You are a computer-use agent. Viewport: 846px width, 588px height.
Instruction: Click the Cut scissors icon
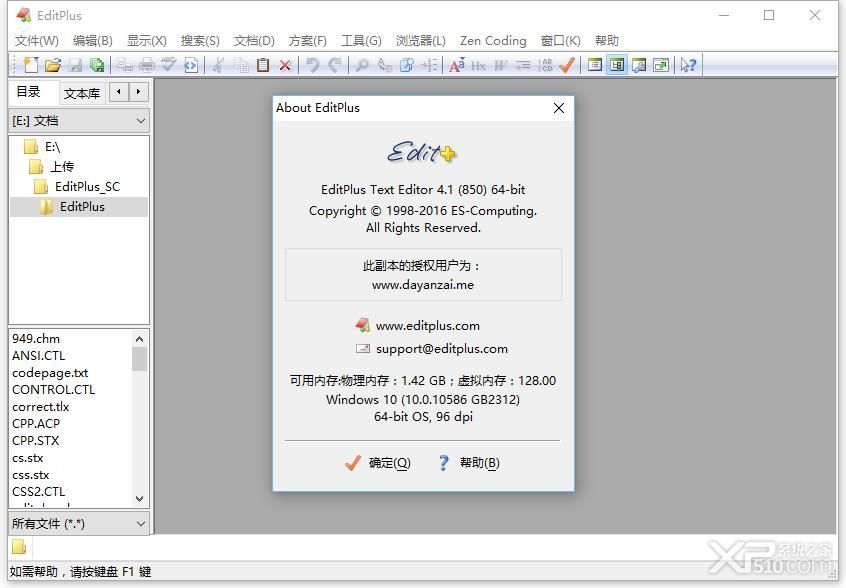coord(219,65)
